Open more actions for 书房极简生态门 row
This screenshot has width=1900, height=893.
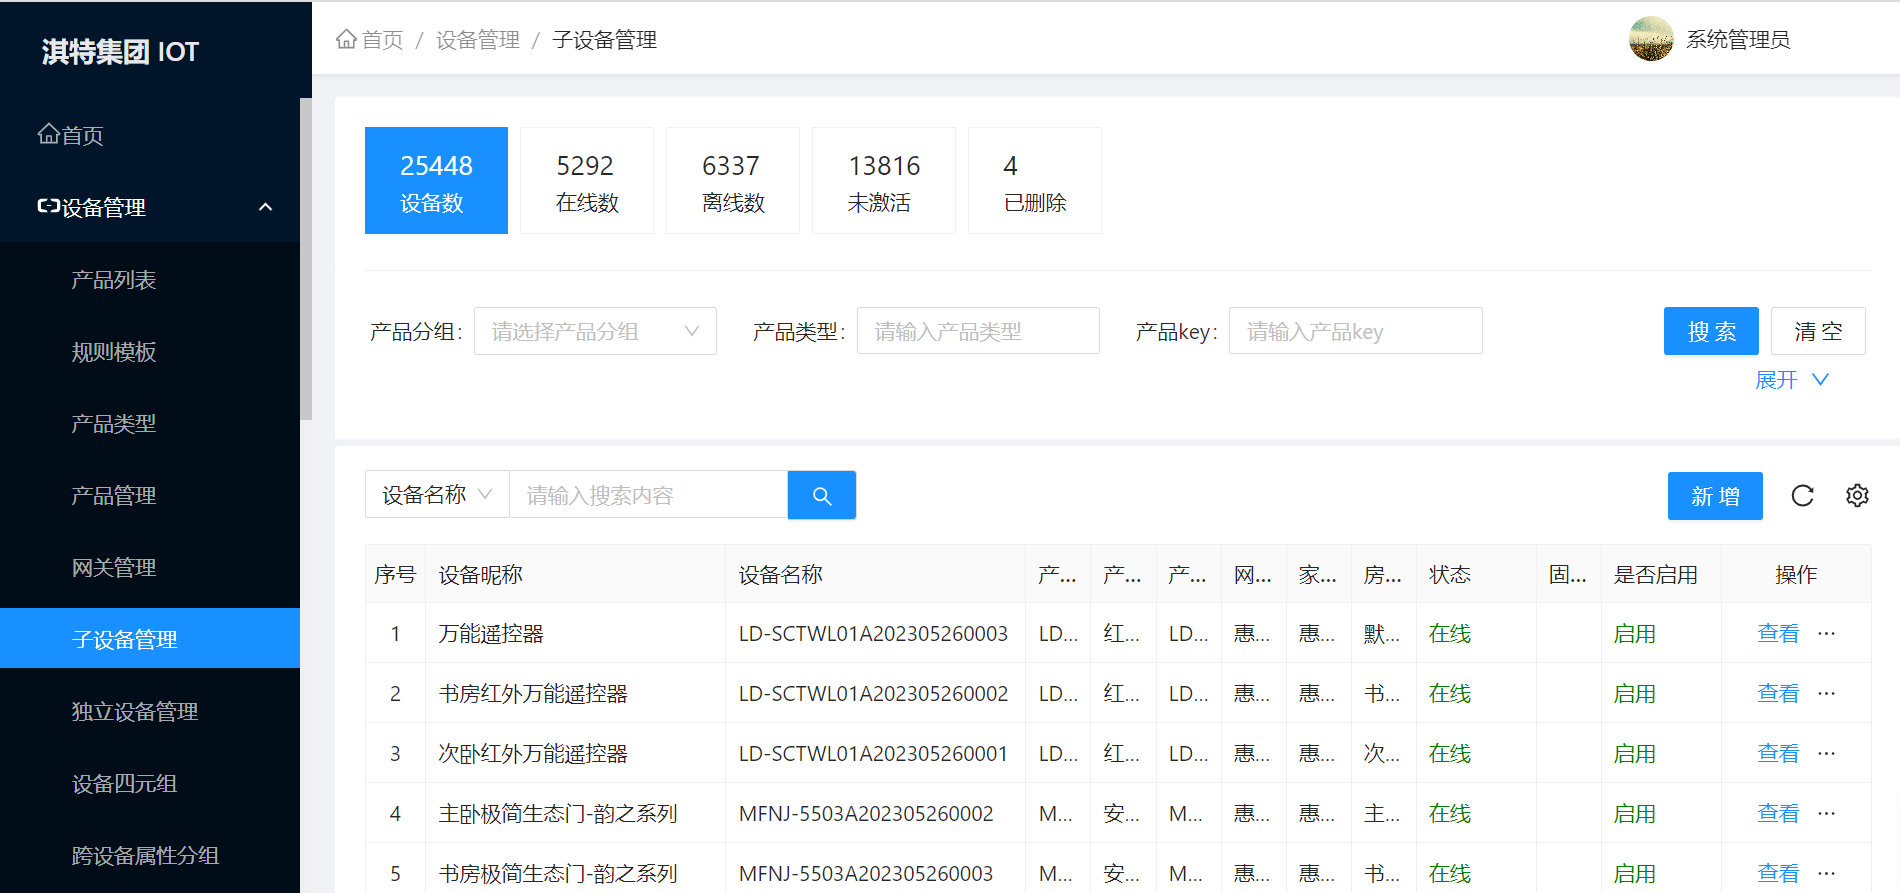pos(1826,873)
